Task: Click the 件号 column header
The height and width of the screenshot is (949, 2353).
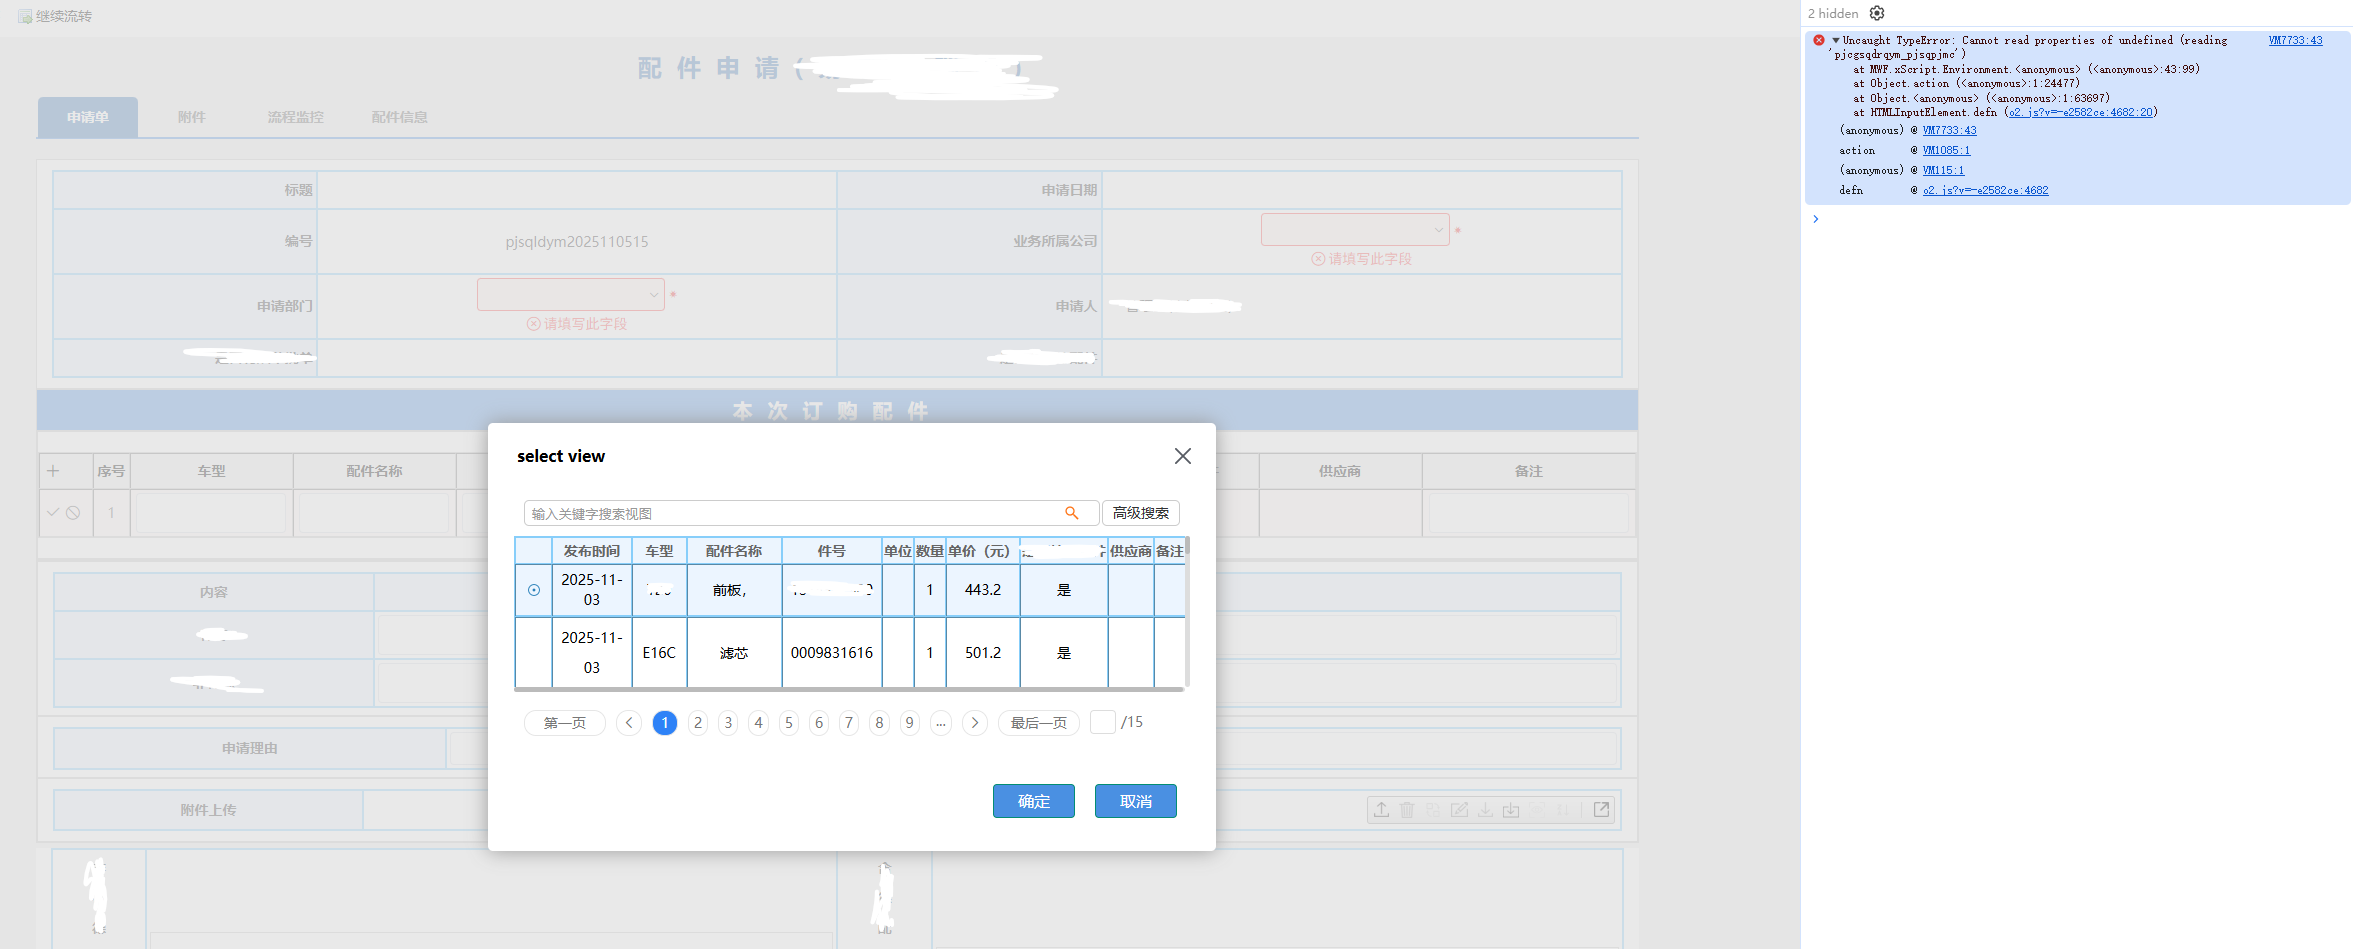Action: pyautogui.click(x=832, y=551)
